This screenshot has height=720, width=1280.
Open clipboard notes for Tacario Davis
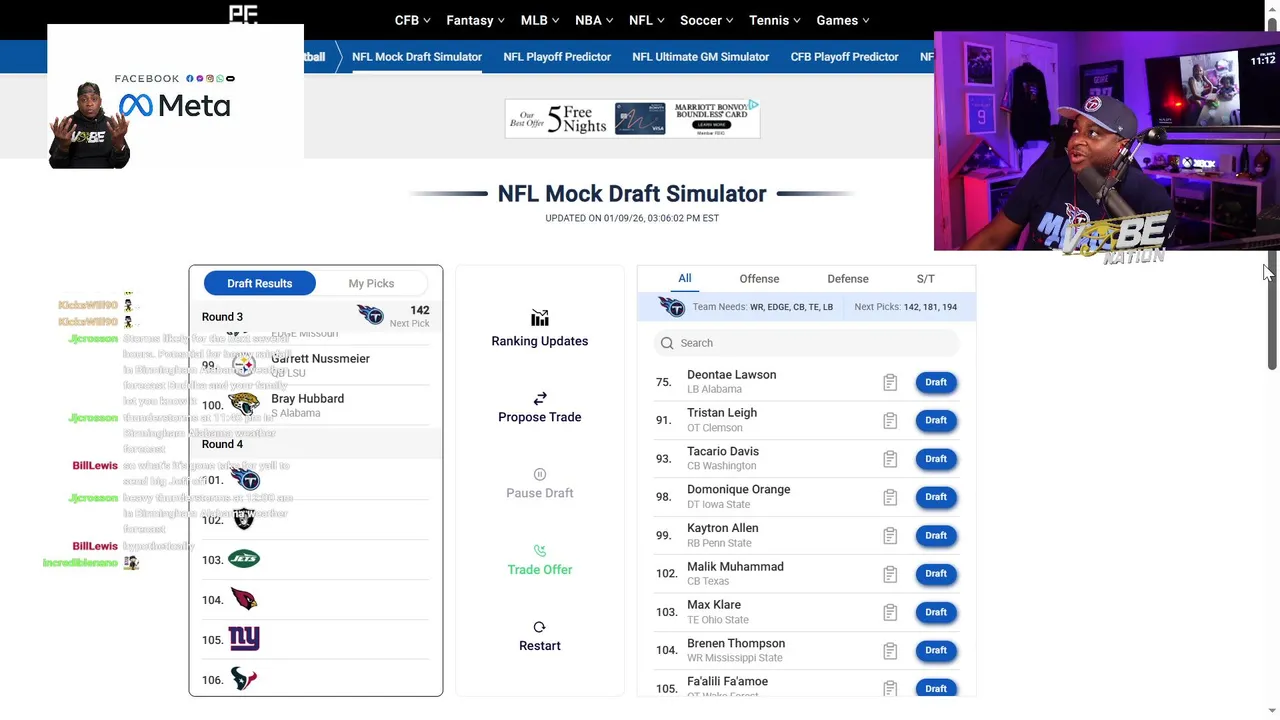pyautogui.click(x=890, y=459)
